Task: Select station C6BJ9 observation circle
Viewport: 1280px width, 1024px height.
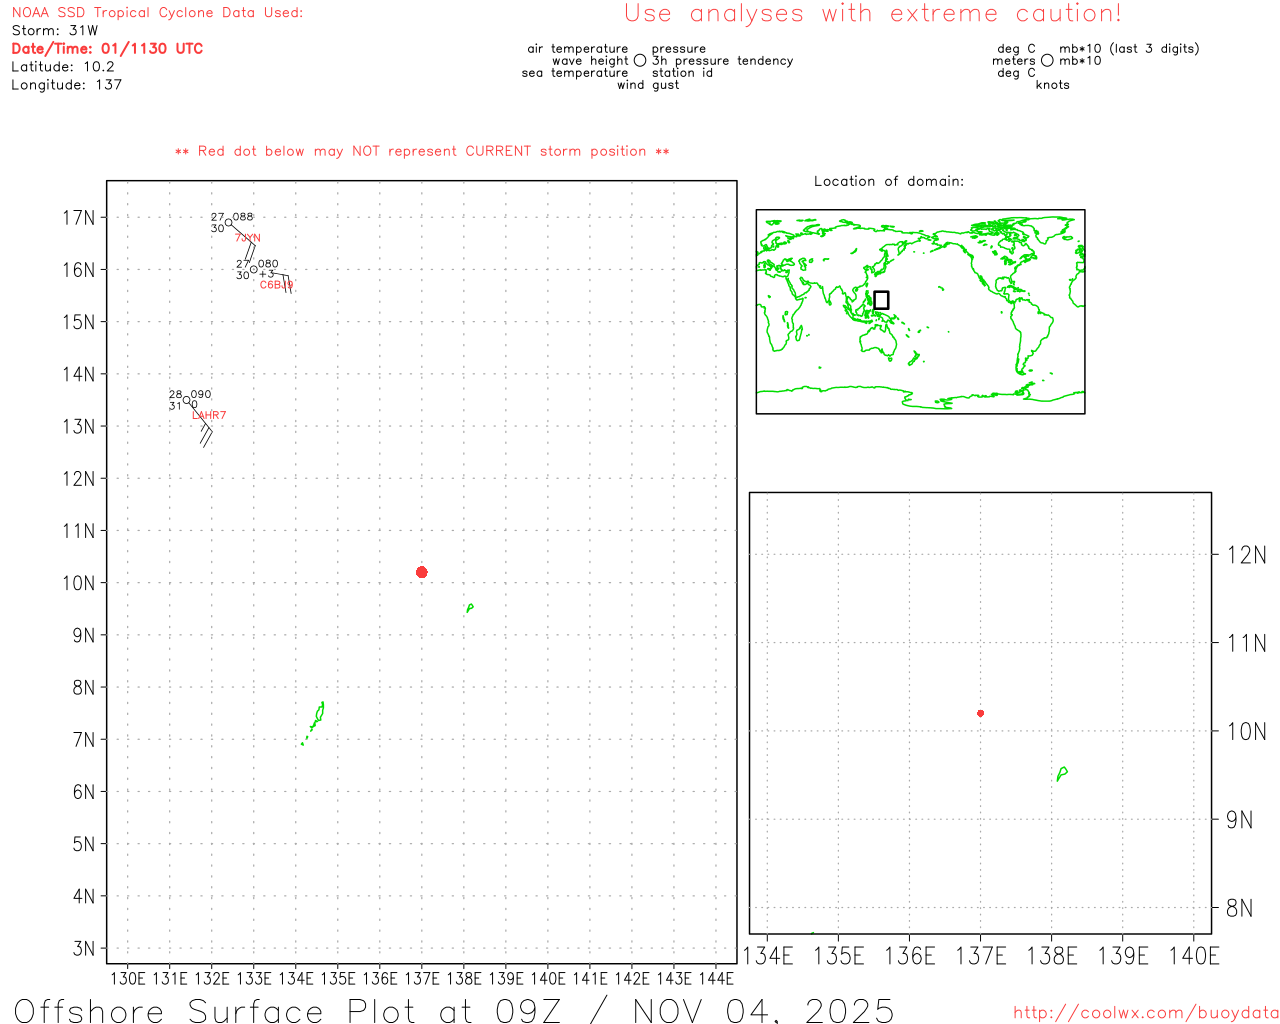Action: tap(254, 269)
